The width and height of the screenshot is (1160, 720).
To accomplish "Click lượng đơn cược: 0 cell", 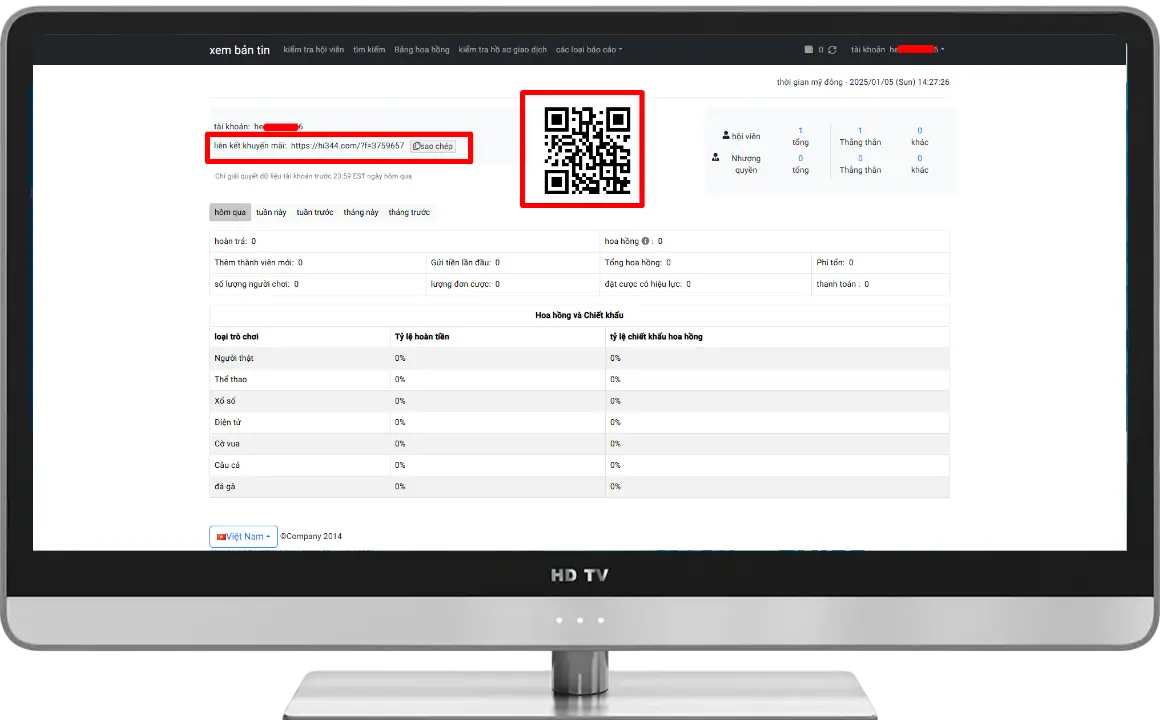I will point(513,284).
